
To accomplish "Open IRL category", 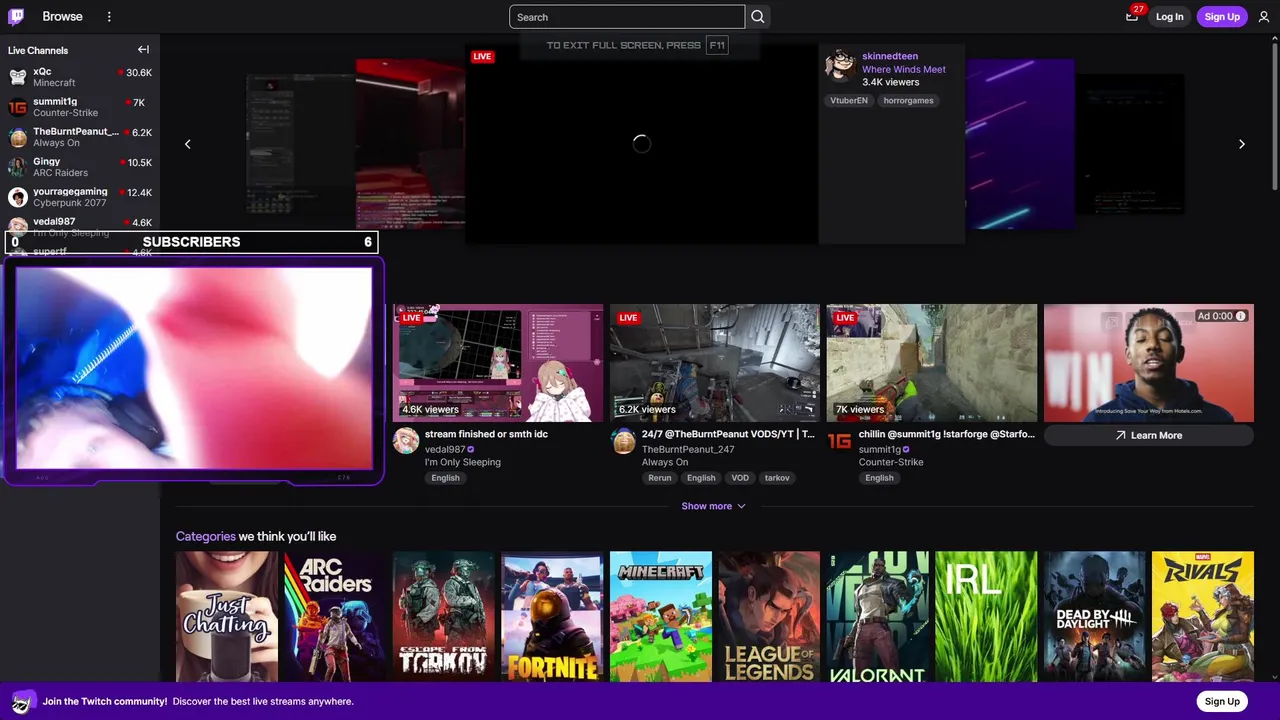I will 986,616.
